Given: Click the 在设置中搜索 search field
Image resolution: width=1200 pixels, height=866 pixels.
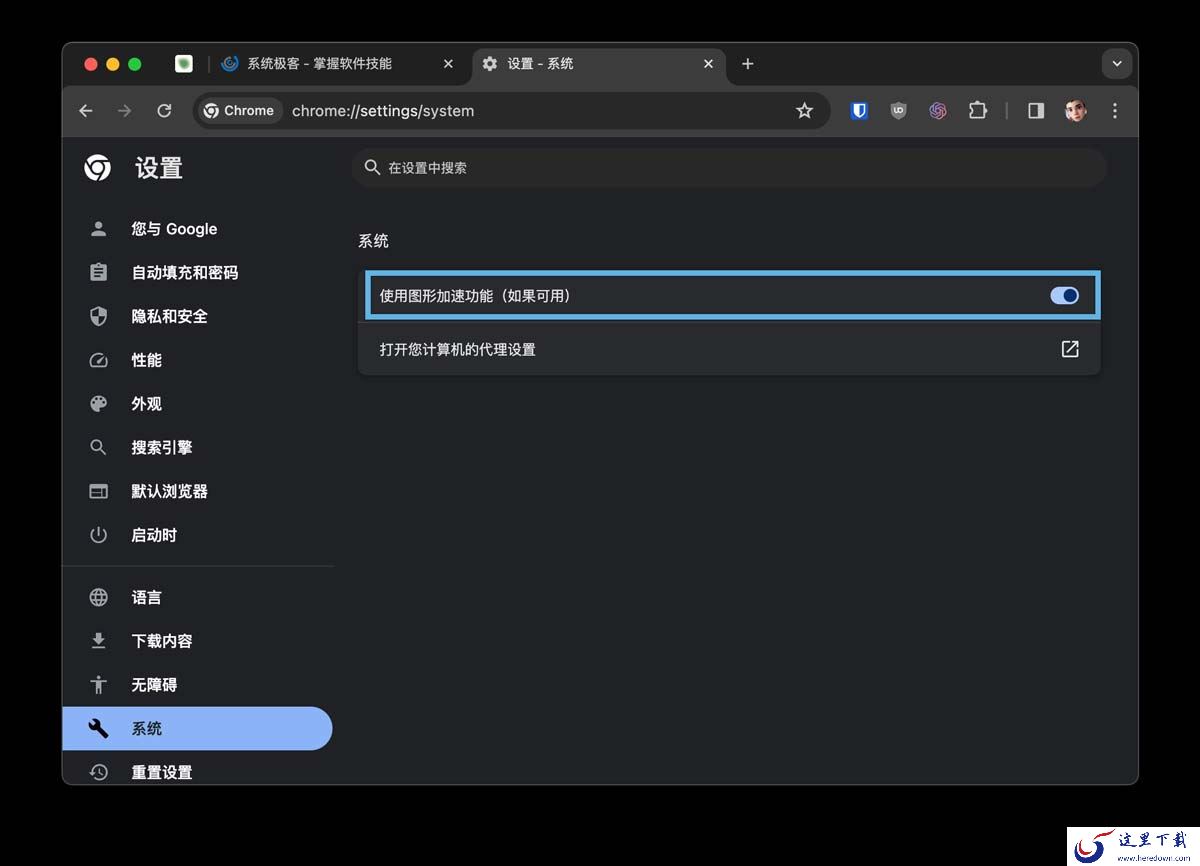Looking at the screenshot, I should 730,167.
